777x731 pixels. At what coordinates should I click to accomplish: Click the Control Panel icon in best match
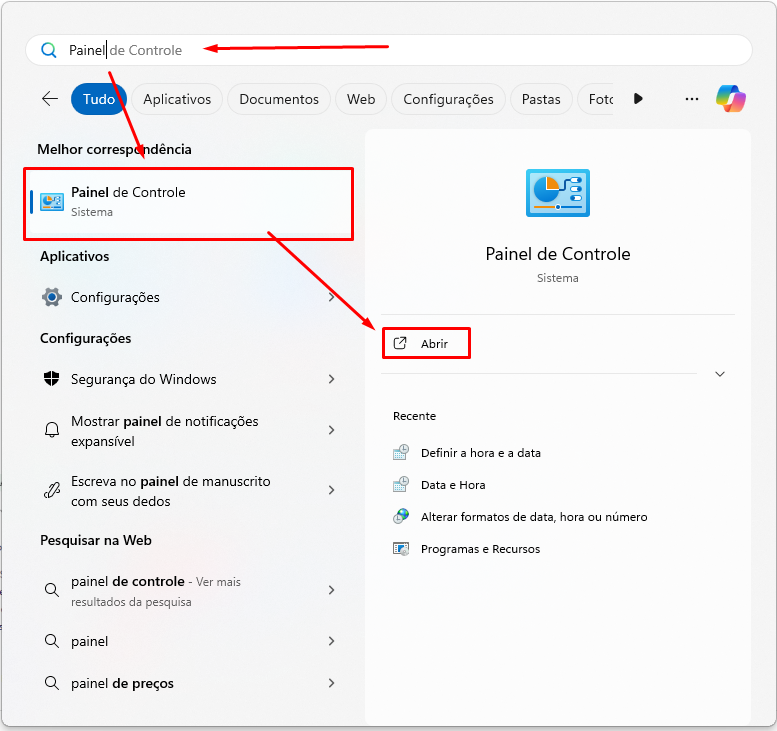coord(52,202)
